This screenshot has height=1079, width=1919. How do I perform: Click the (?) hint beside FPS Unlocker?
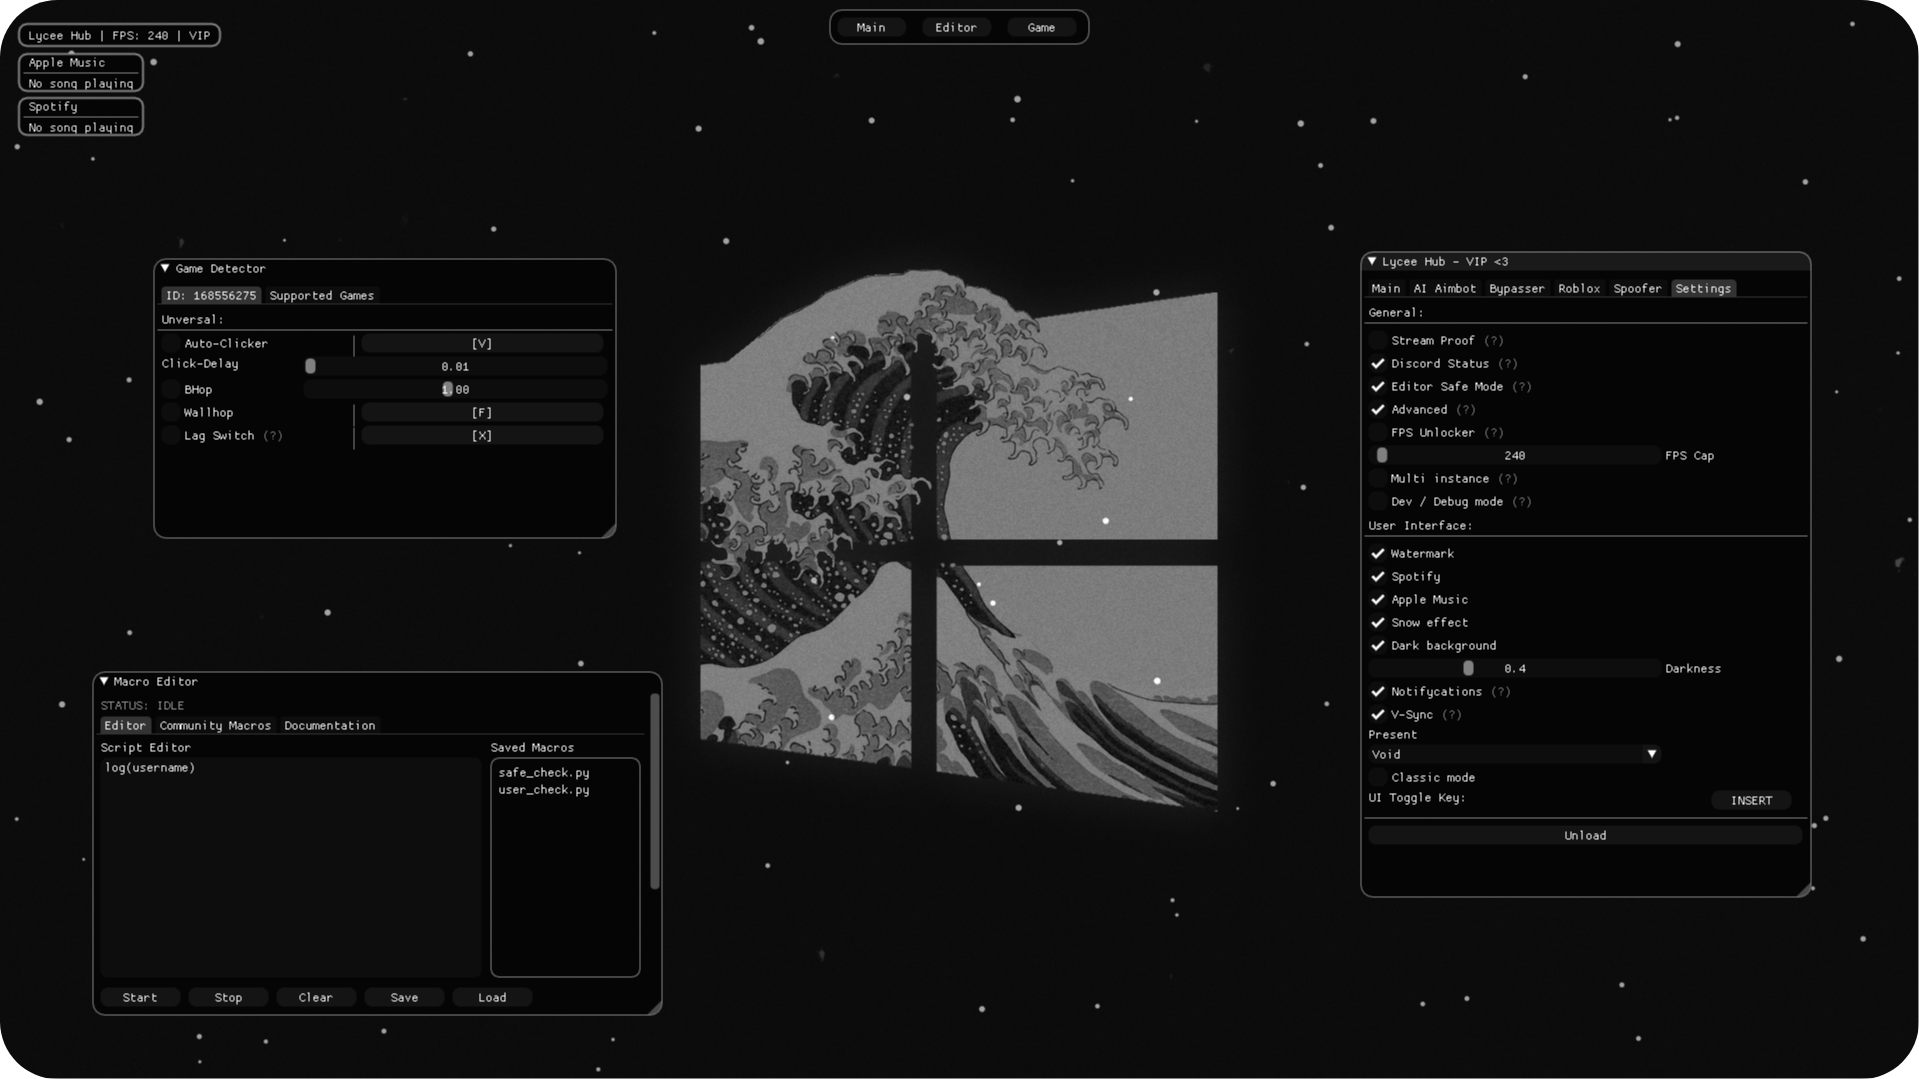[x=1494, y=433]
